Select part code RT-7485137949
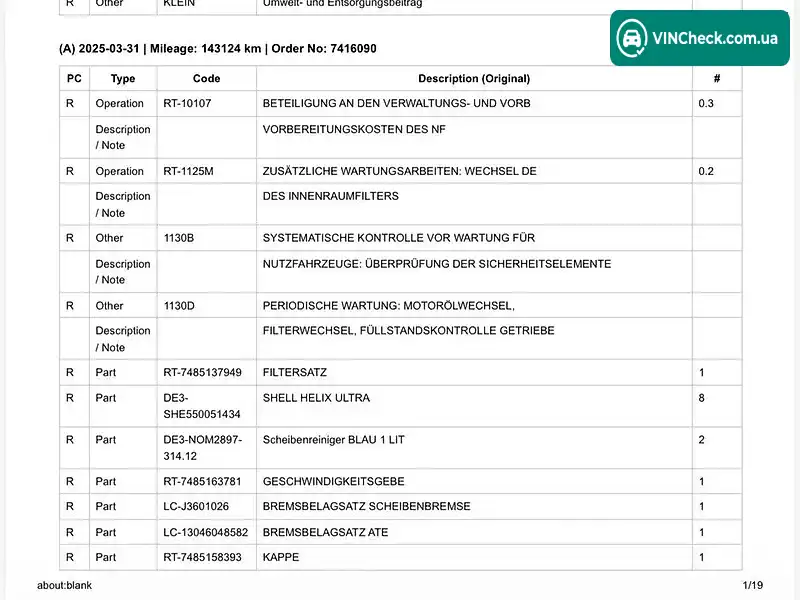This screenshot has width=800, height=600. point(203,372)
